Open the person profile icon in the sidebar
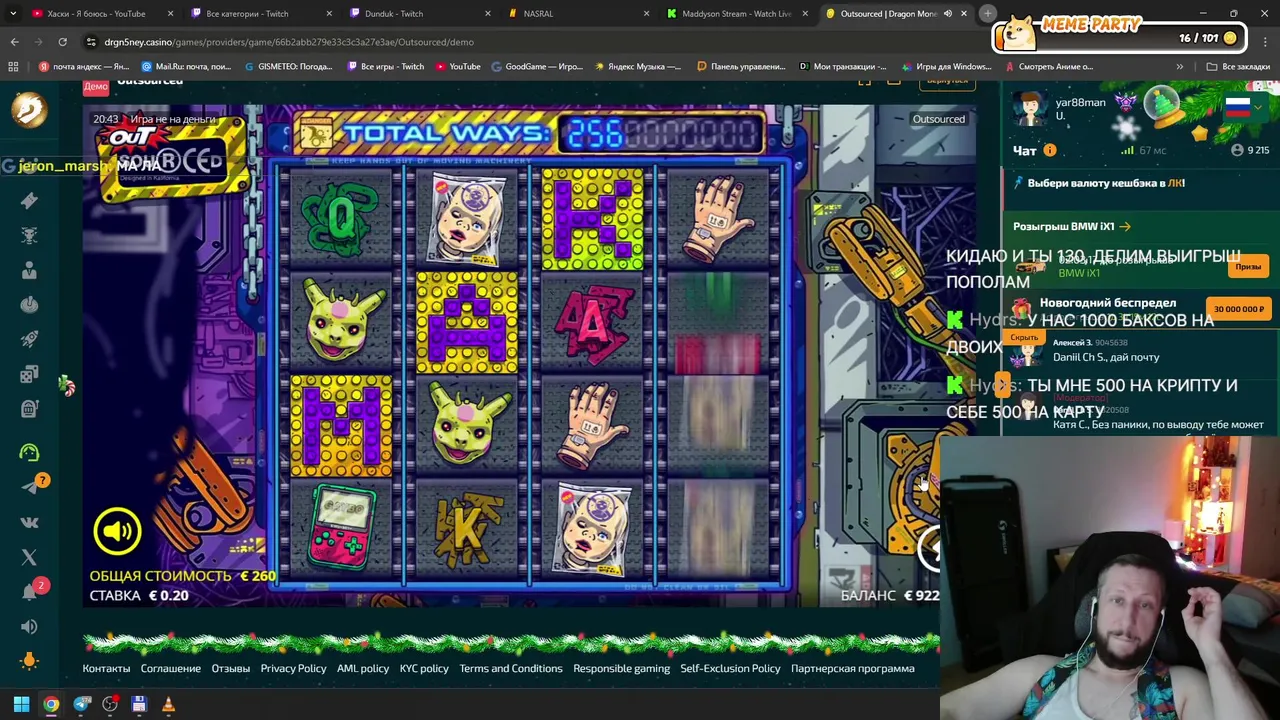1280x720 pixels. coord(29,270)
